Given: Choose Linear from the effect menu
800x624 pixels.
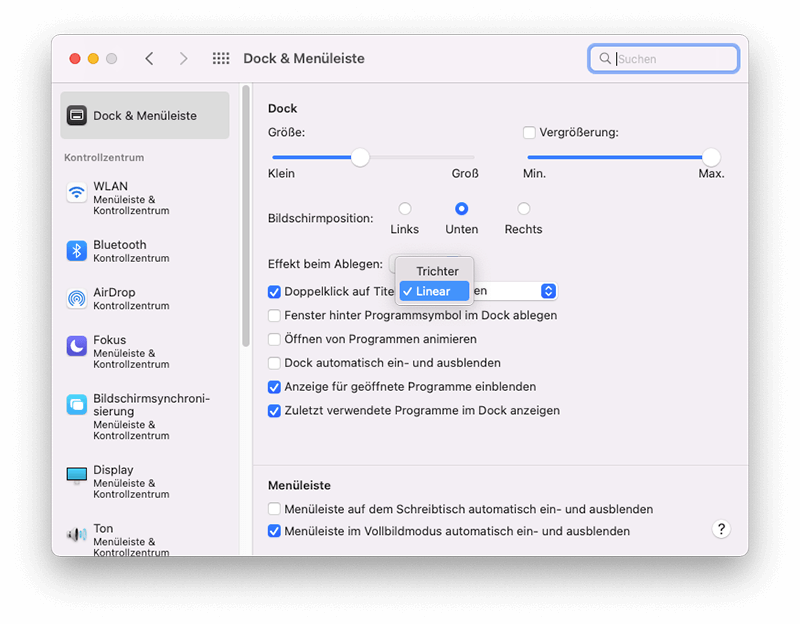Looking at the screenshot, I should [434, 291].
